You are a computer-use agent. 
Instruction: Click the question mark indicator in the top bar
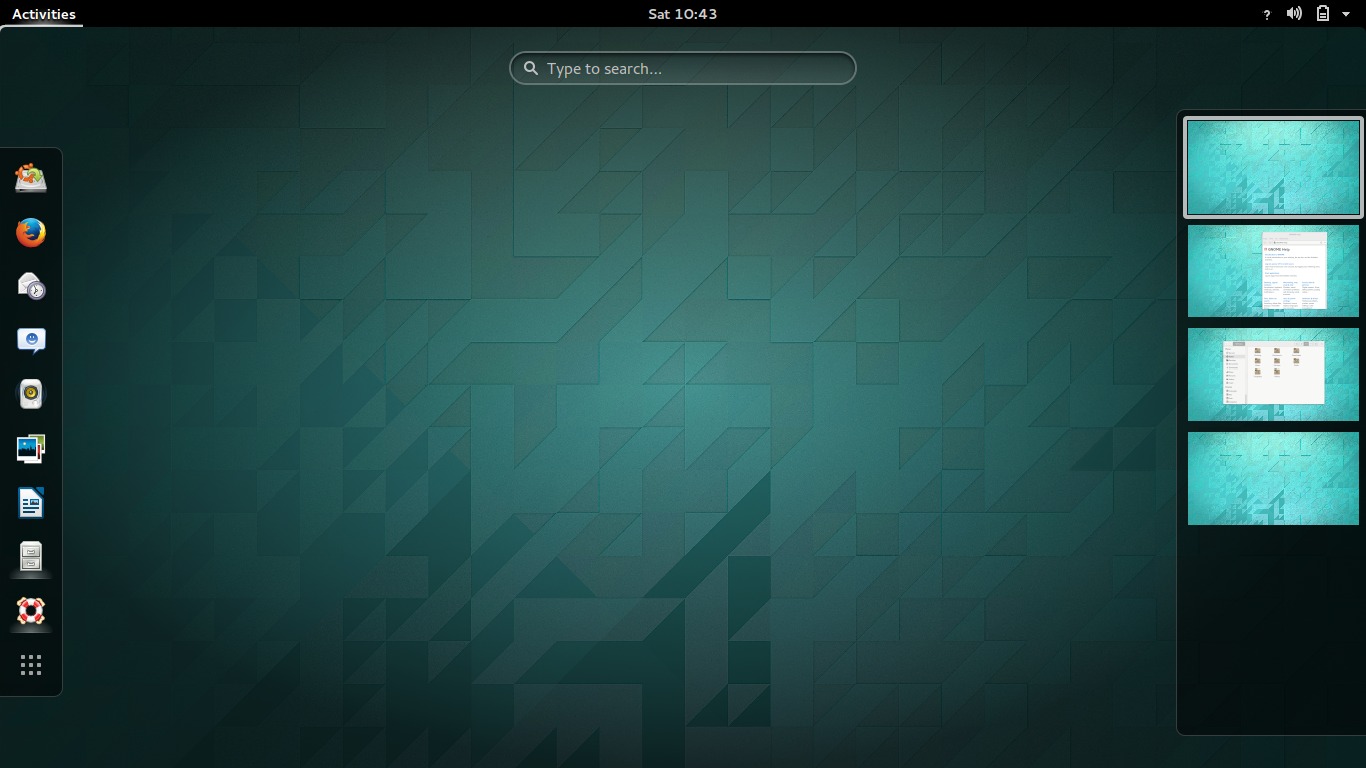click(1266, 13)
